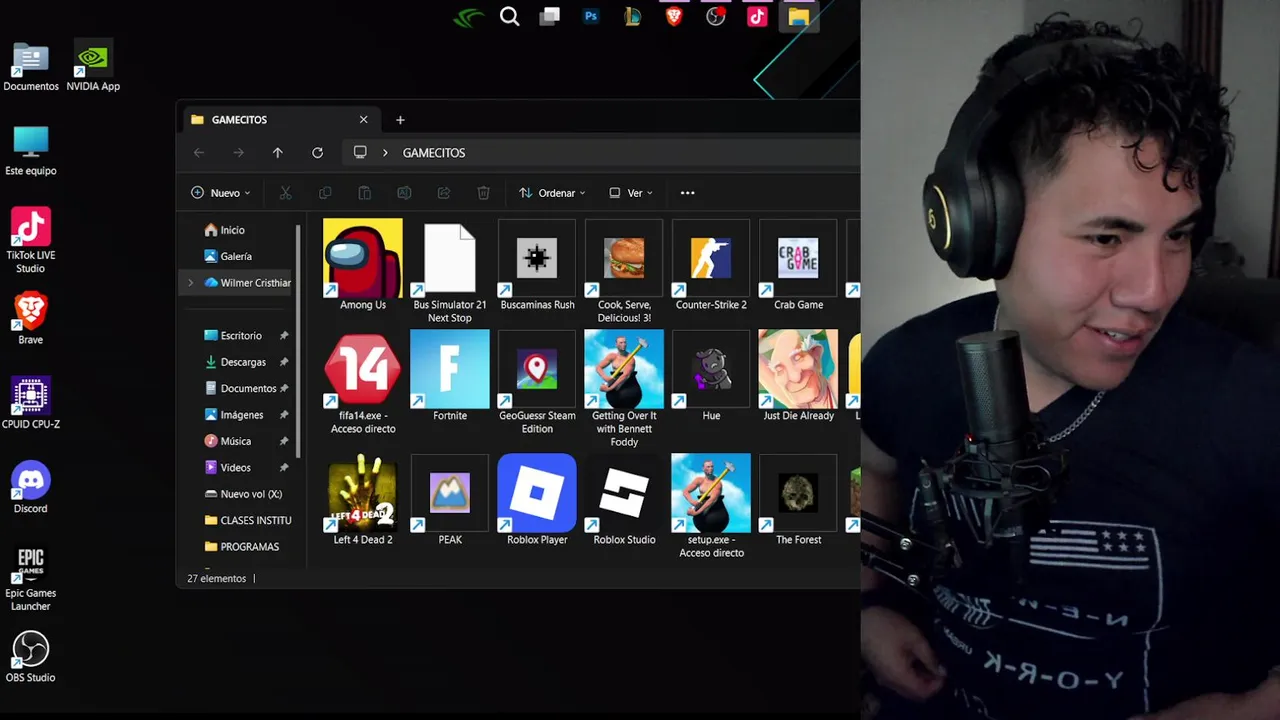Select the Roblox Studio shortcut
This screenshot has height=720, width=1280.
click(624, 500)
